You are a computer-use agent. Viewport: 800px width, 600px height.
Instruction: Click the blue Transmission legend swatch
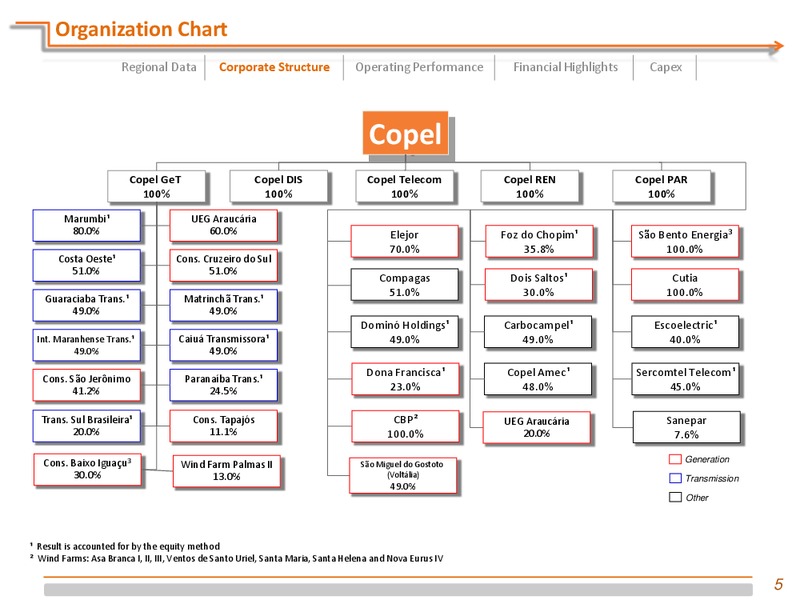[675, 478]
